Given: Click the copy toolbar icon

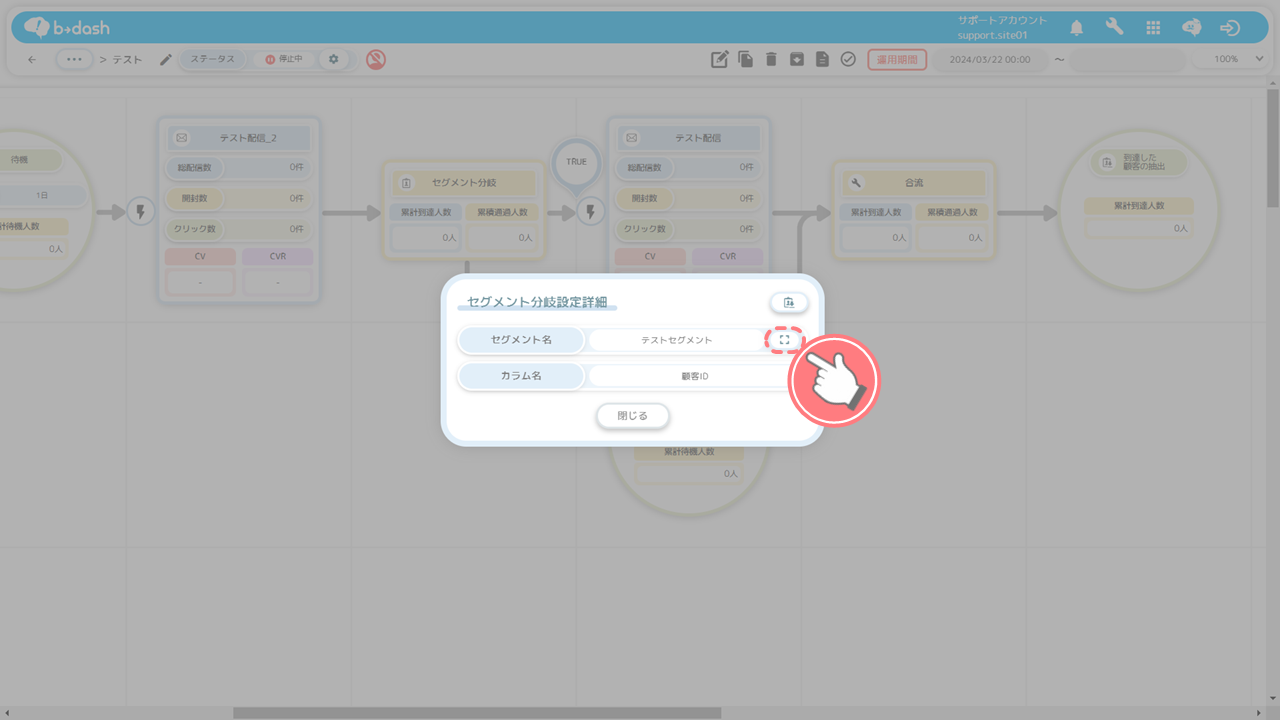Looking at the screenshot, I should 745,59.
